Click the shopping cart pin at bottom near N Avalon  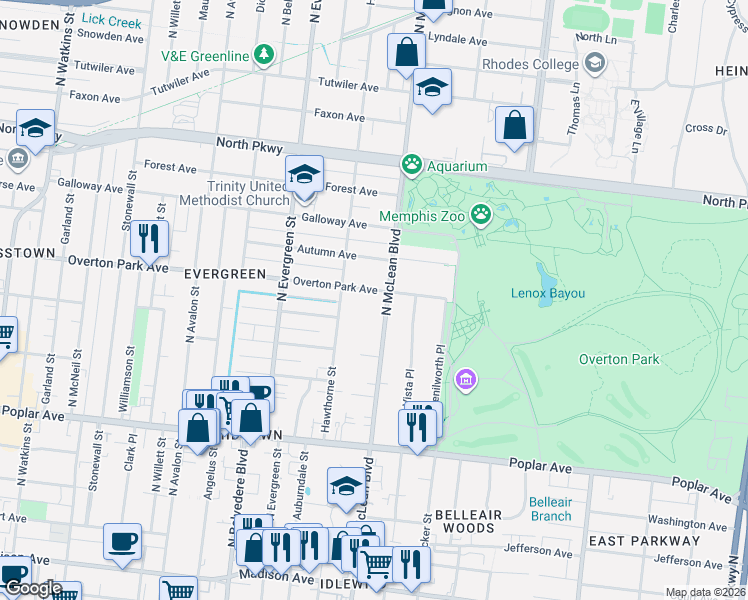coord(178,590)
